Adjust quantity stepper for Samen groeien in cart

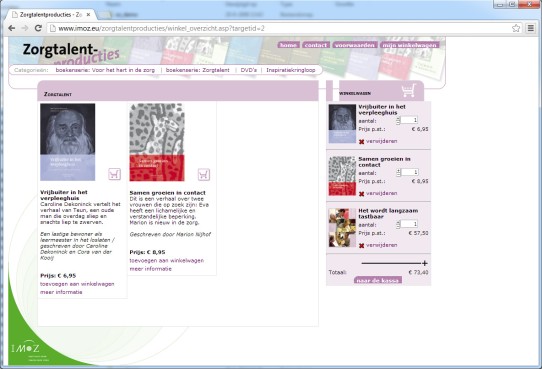(x=398, y=172)
